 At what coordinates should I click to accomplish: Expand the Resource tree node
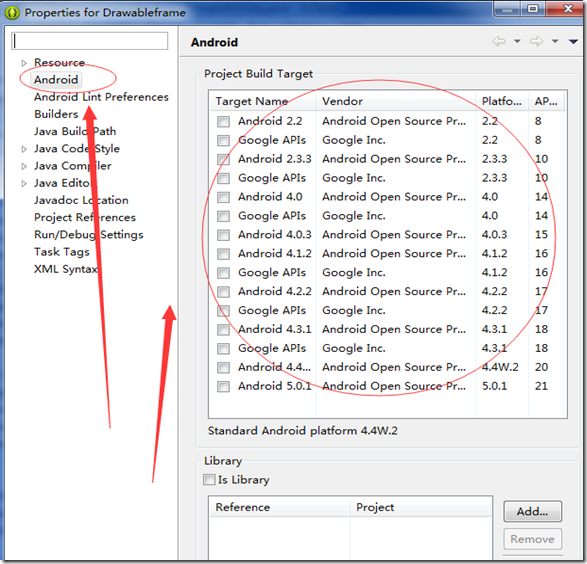point(24,63)
